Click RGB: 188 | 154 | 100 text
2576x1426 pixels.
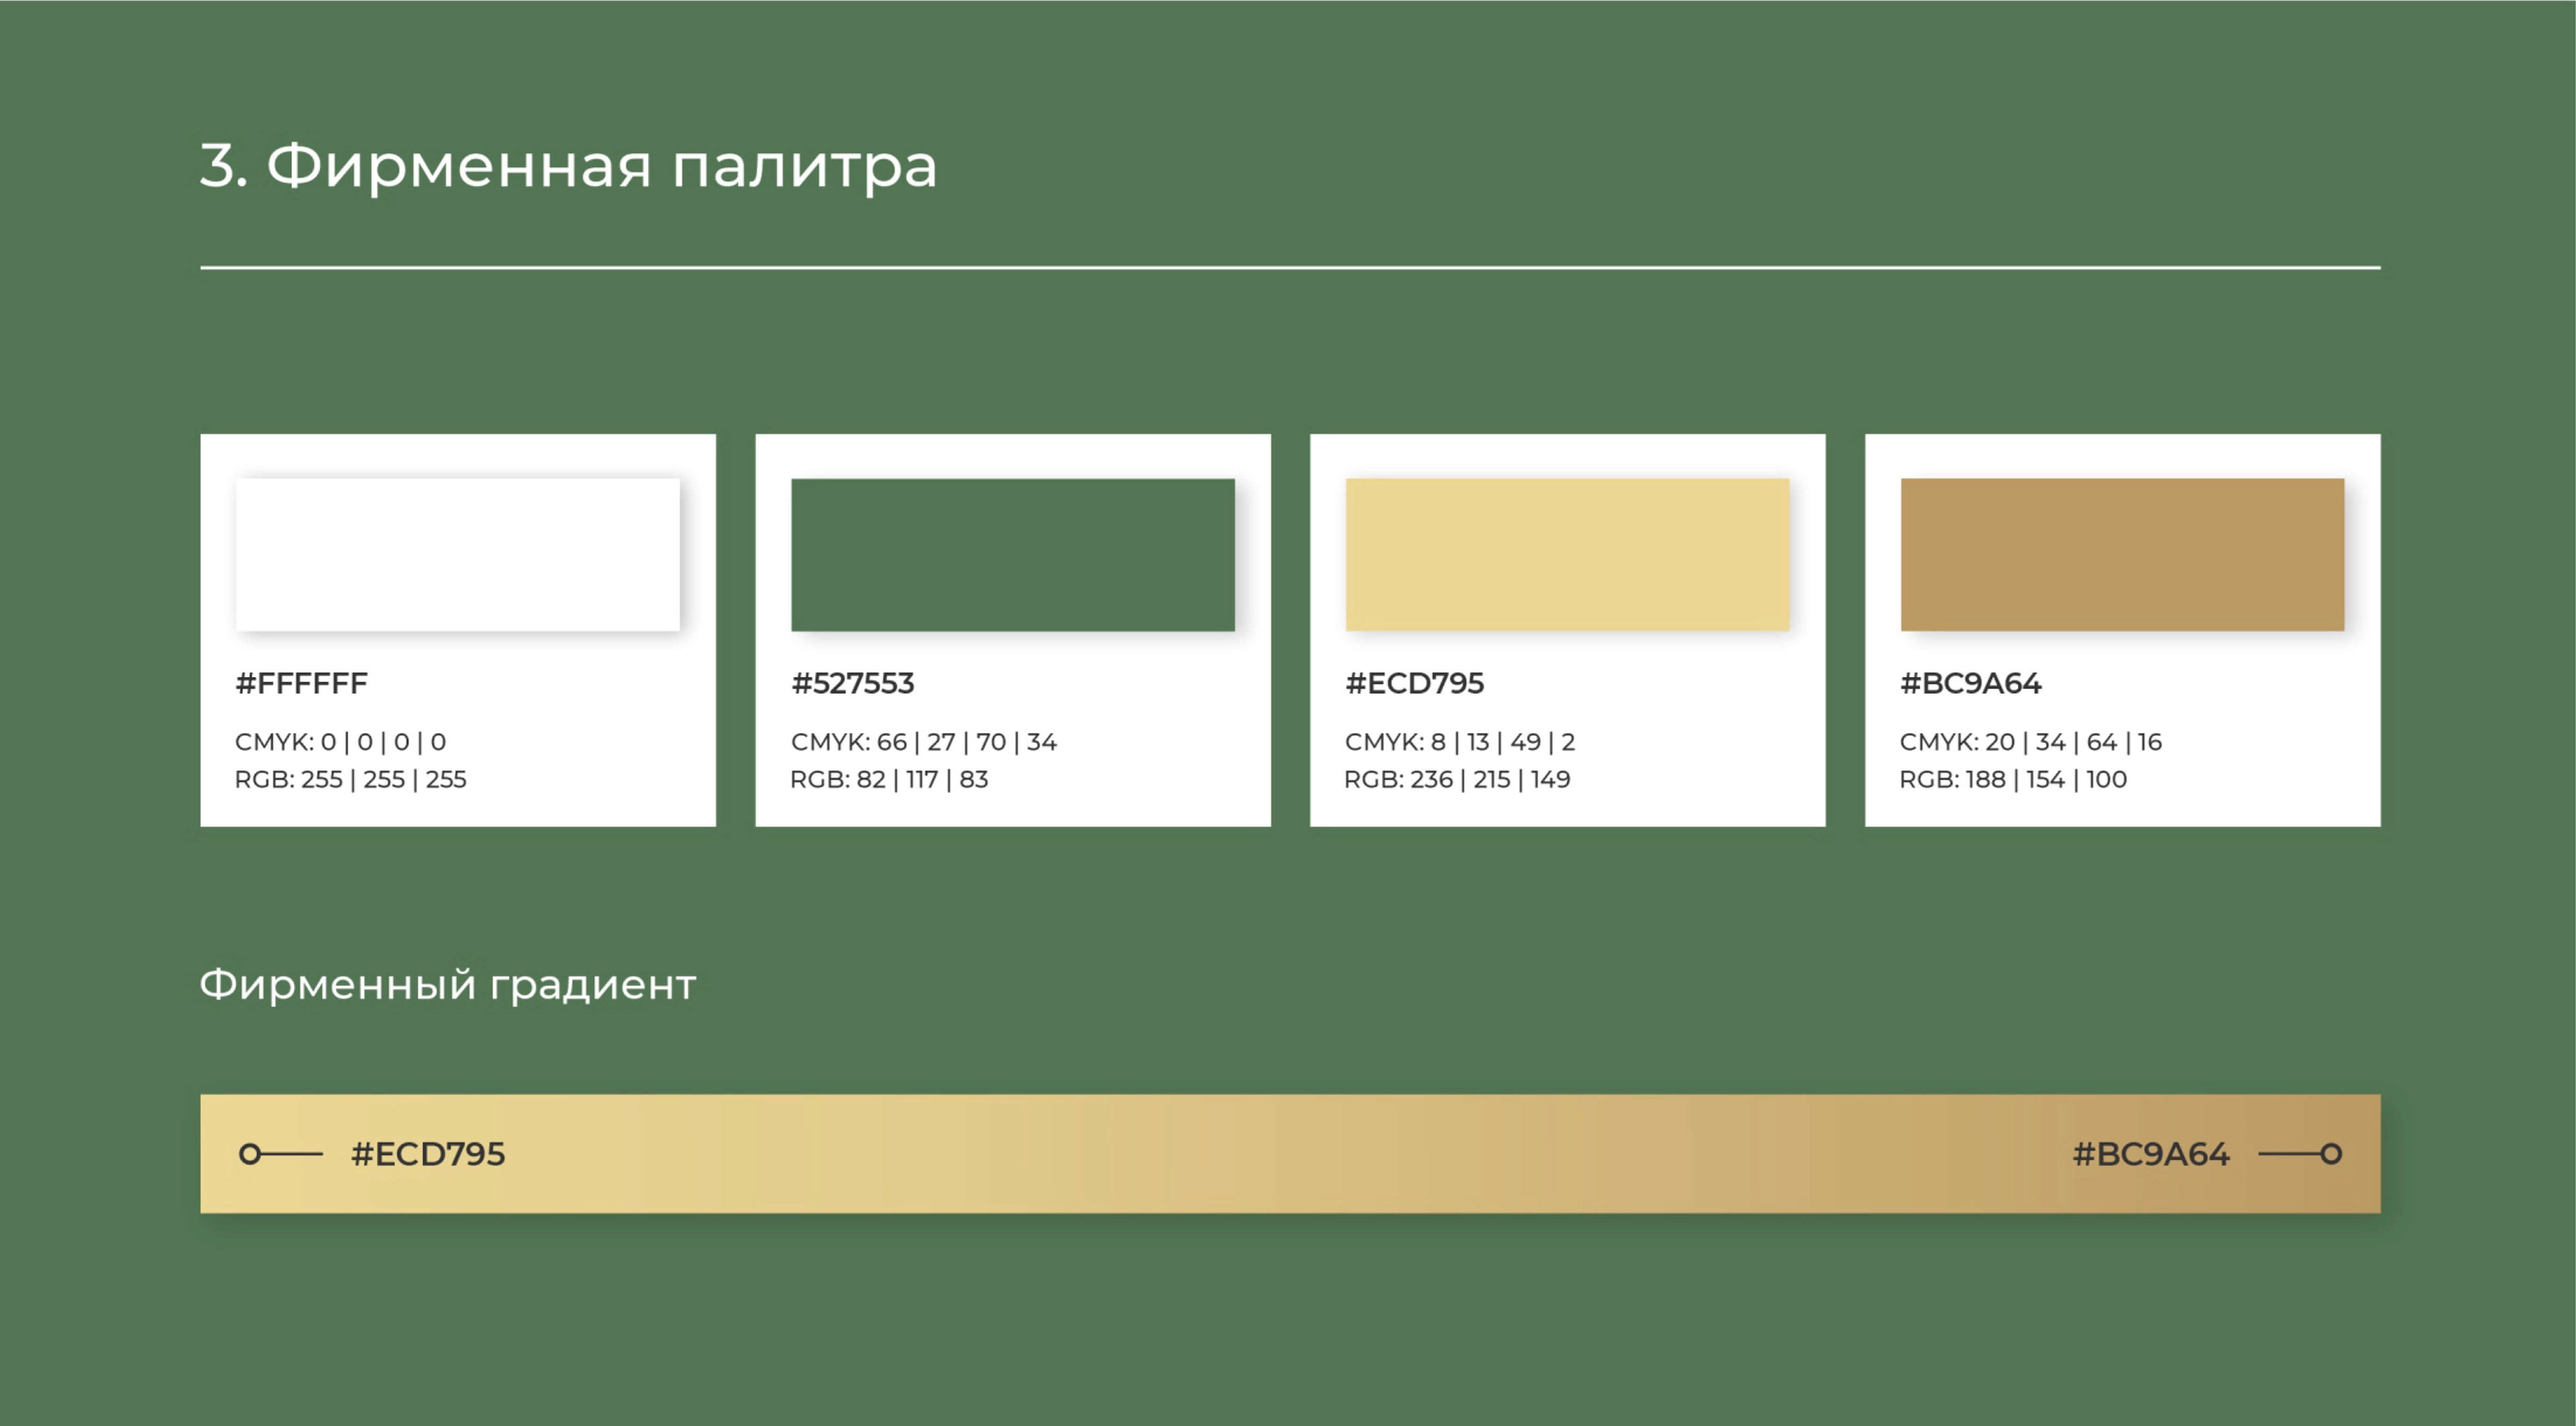[x=2012, y=779]
